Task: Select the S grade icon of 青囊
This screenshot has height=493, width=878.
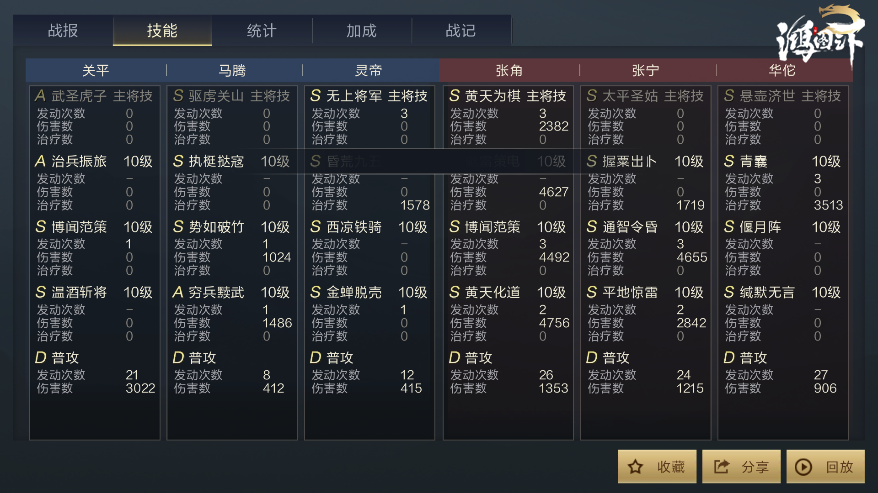Action: (729, 161)
